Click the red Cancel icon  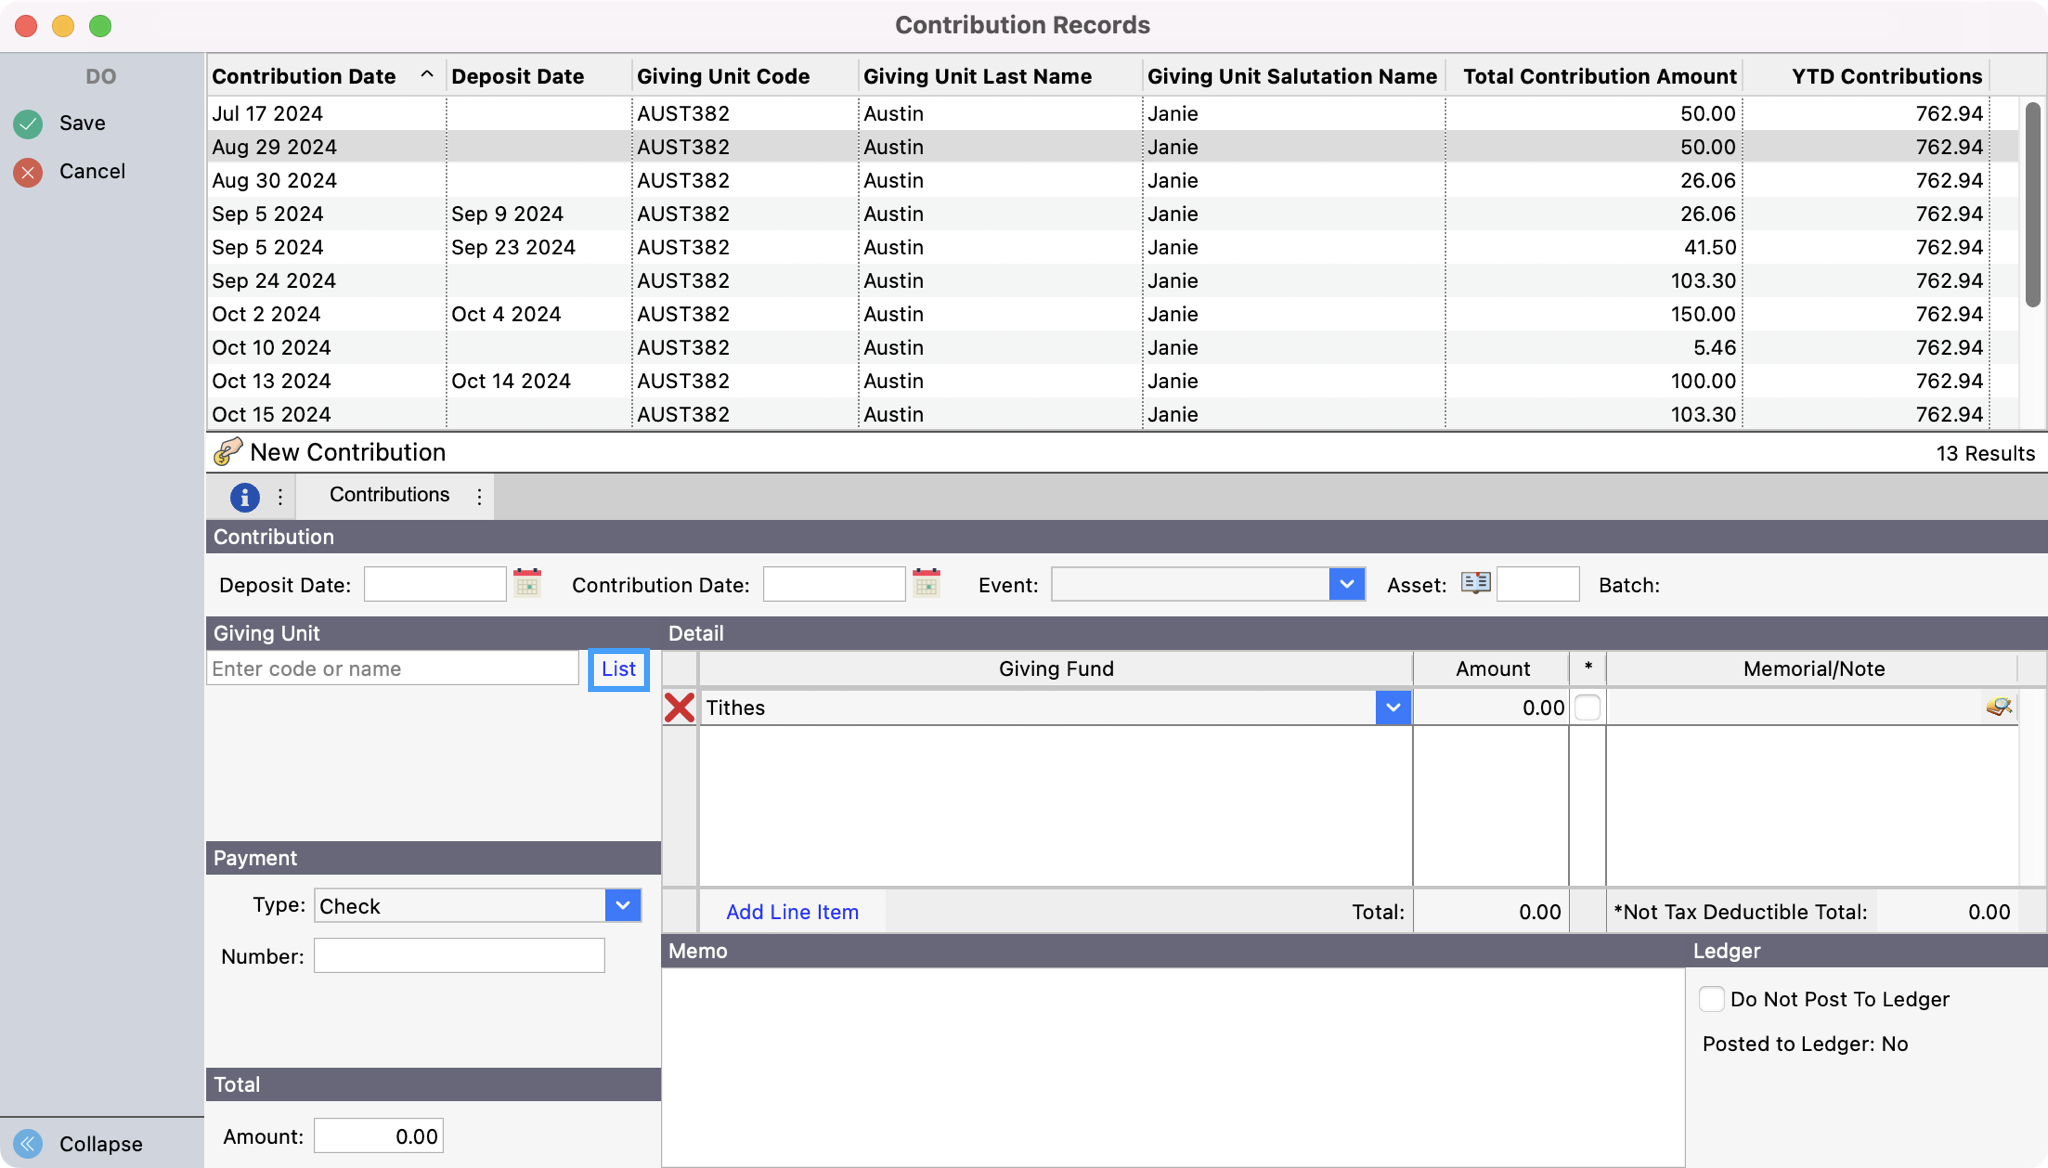pyautogui.click(x=28, y=173)
